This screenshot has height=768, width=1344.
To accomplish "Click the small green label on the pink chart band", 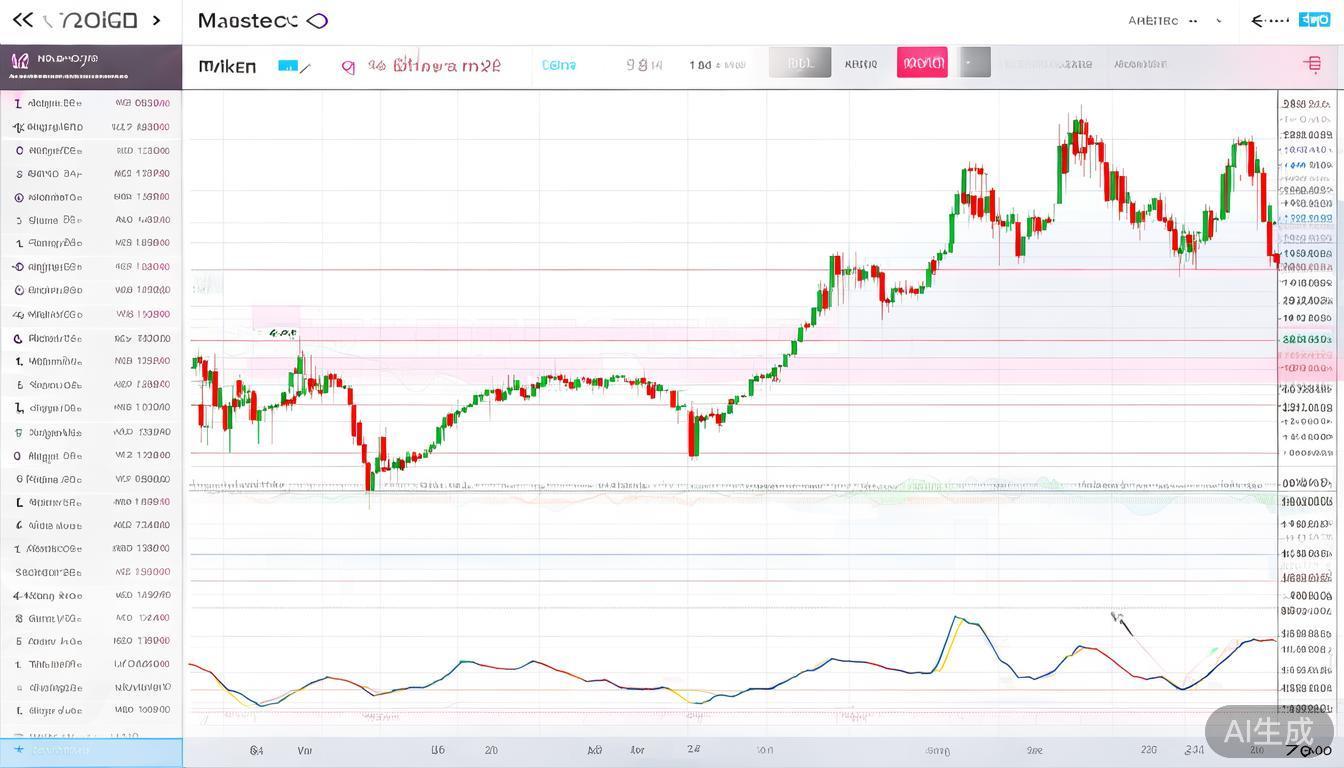I will 282,333.
